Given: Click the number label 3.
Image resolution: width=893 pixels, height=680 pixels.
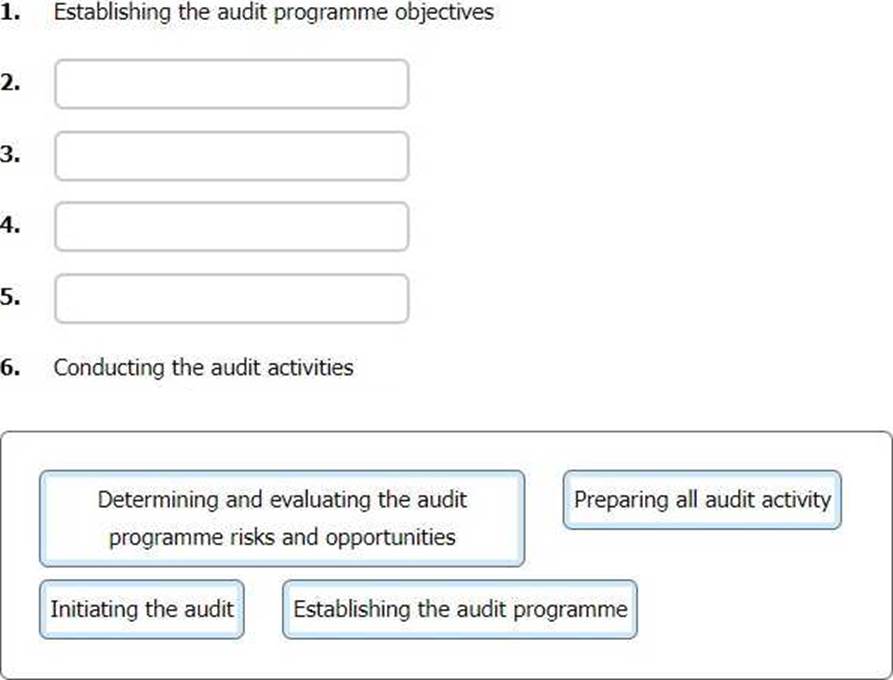Looking at the screenshot, I should tap(10, 154).
